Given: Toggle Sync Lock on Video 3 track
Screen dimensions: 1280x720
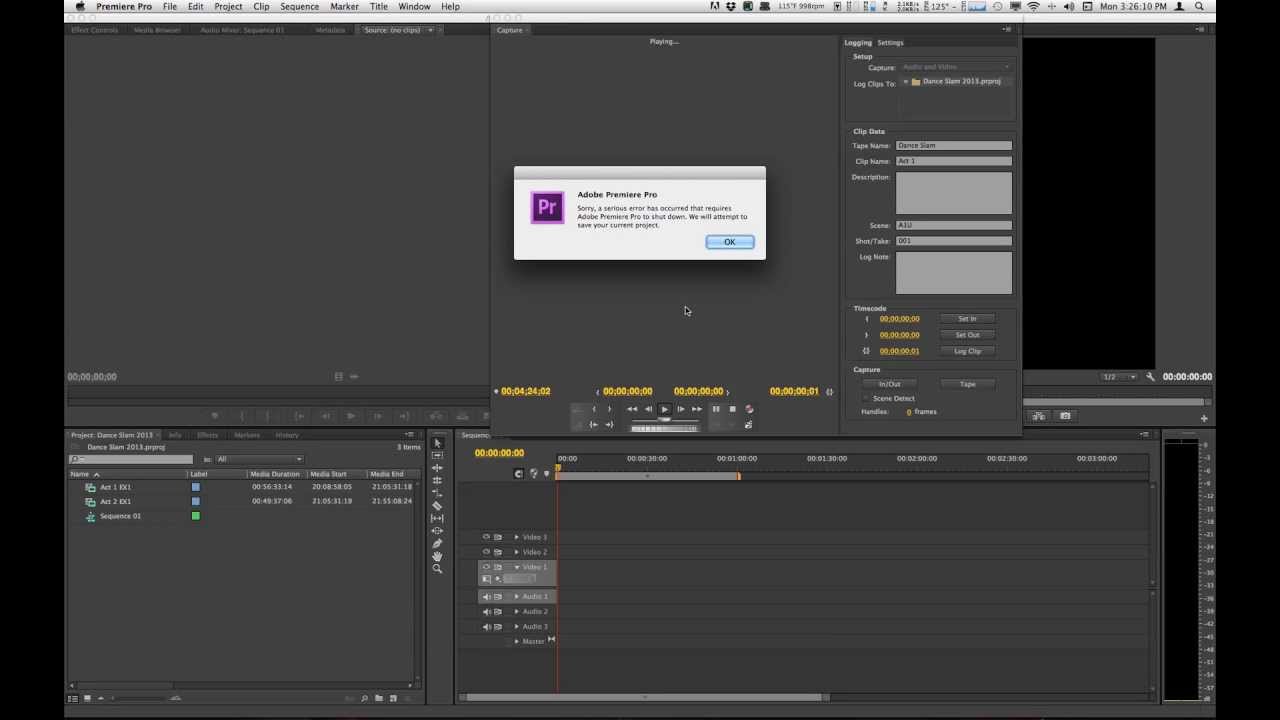Looking at the screenshot, I should click(x=498, y=537).
